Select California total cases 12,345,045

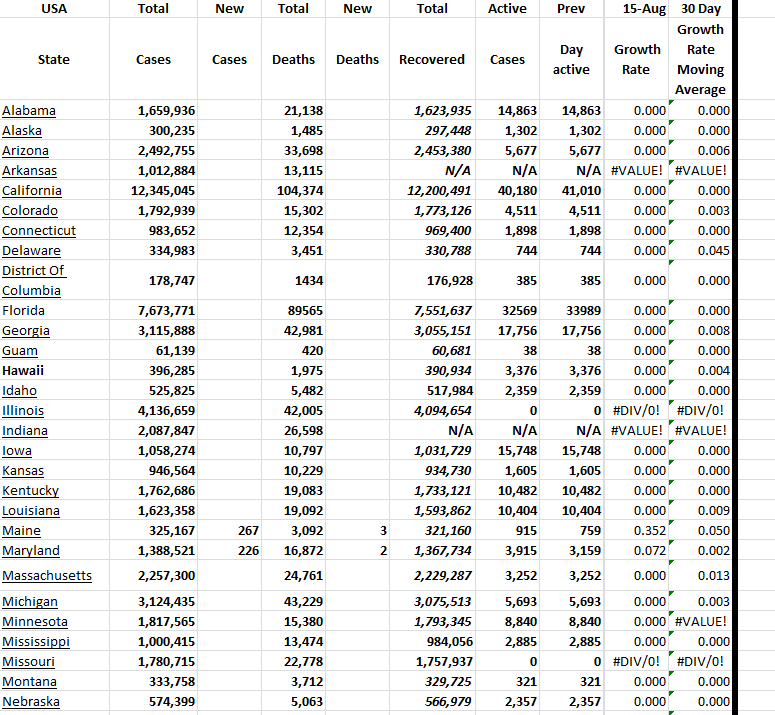[153, 191]
